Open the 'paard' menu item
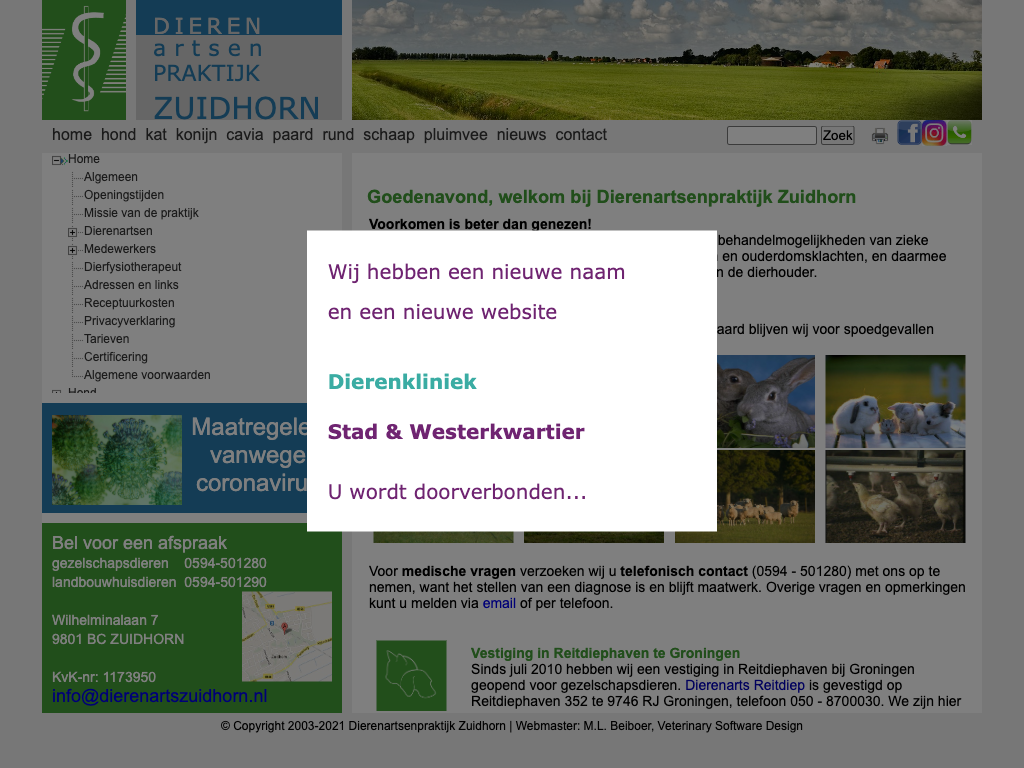Image resolution: width=1024 pixels, height=768 pixels. click(x=293, y=135)
